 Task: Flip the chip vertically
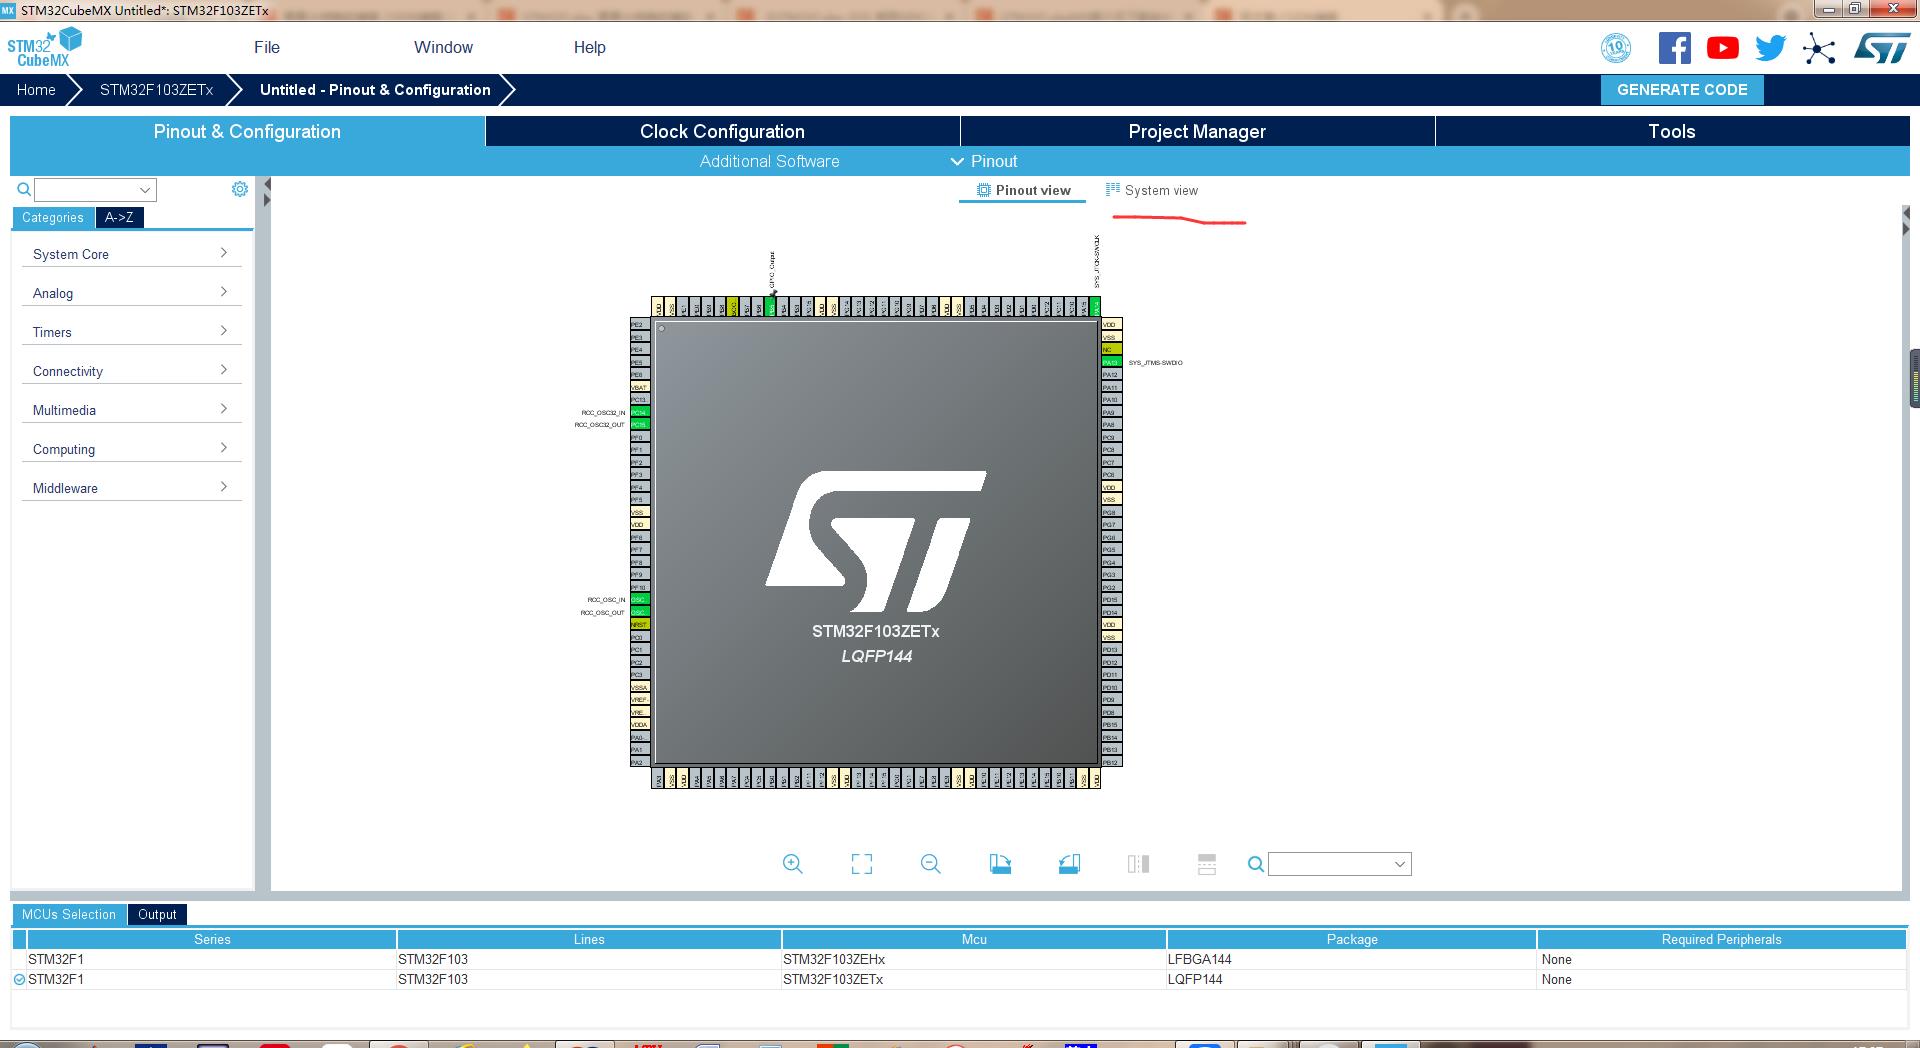(1207, 864)
